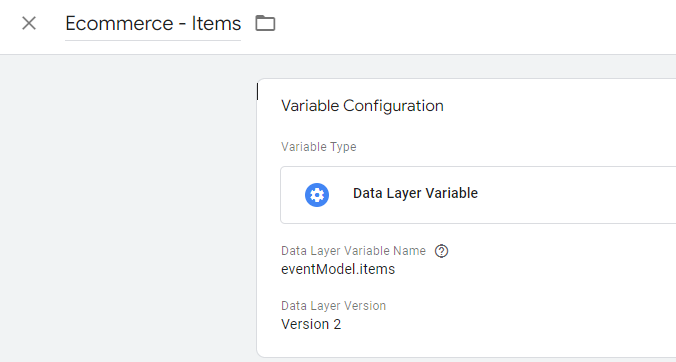Click the word "Ecommerce" in the title

click(119, 23)
